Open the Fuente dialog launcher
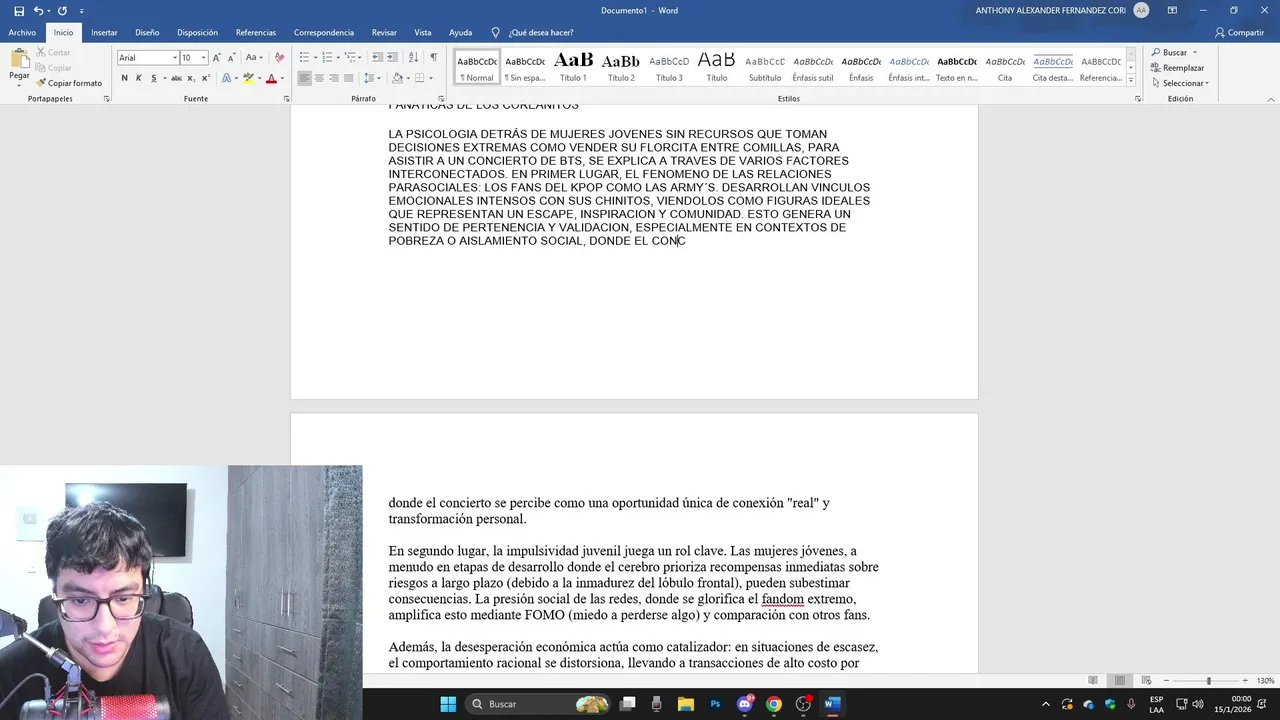The width and height of the screenshot is (1280, 720). 287,99
